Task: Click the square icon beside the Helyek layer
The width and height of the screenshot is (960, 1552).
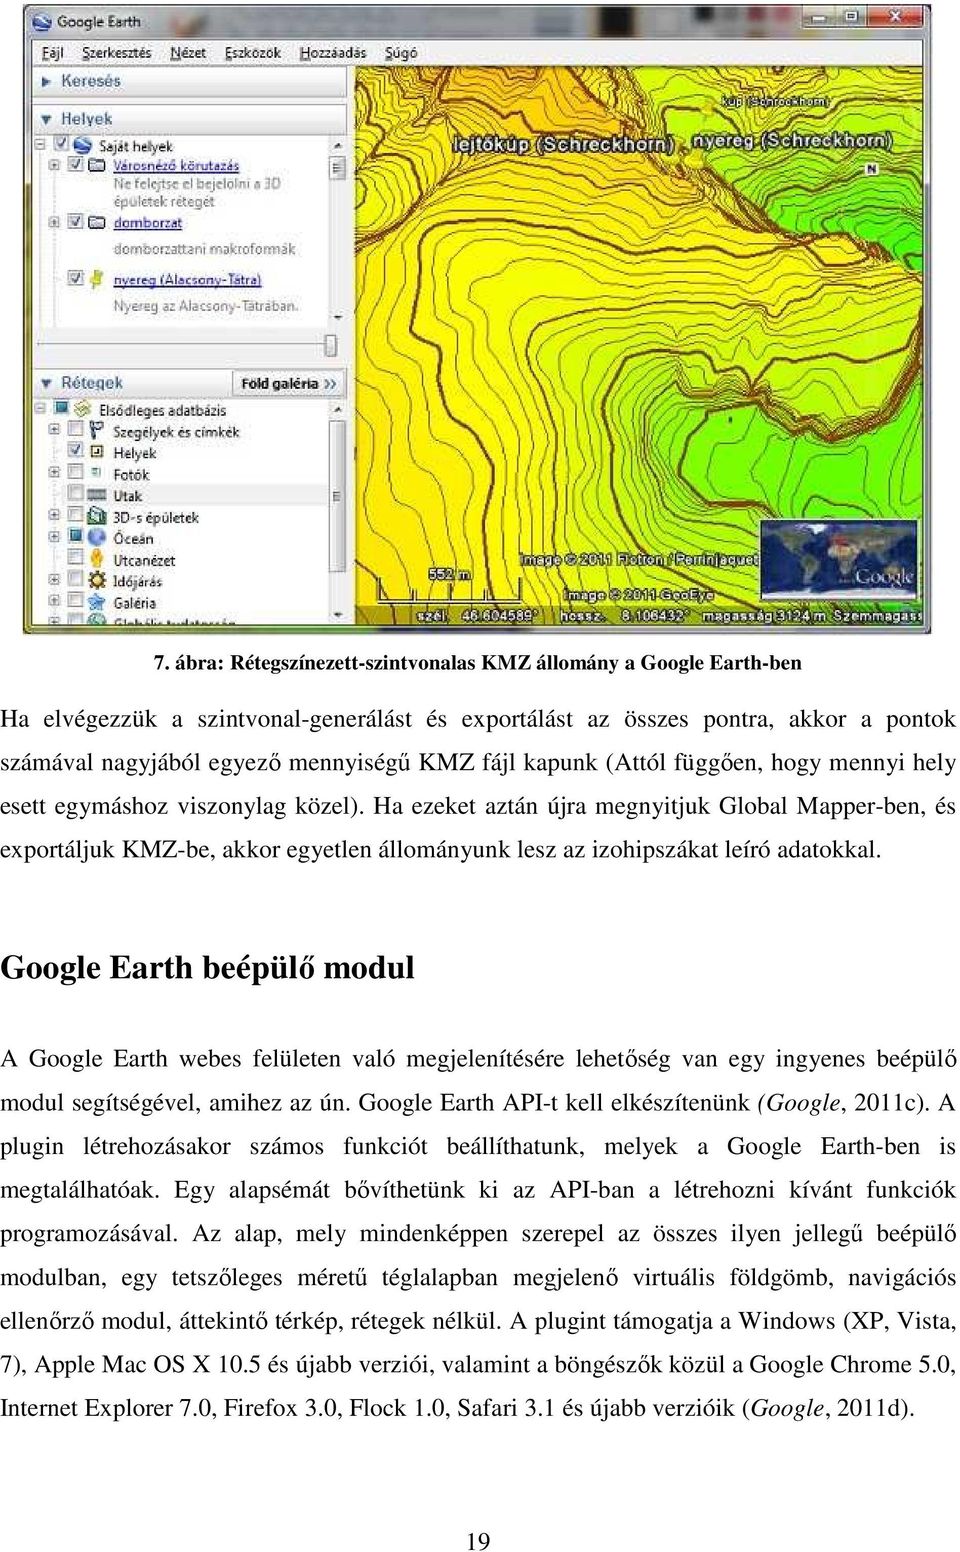Action: coord(97,452)
